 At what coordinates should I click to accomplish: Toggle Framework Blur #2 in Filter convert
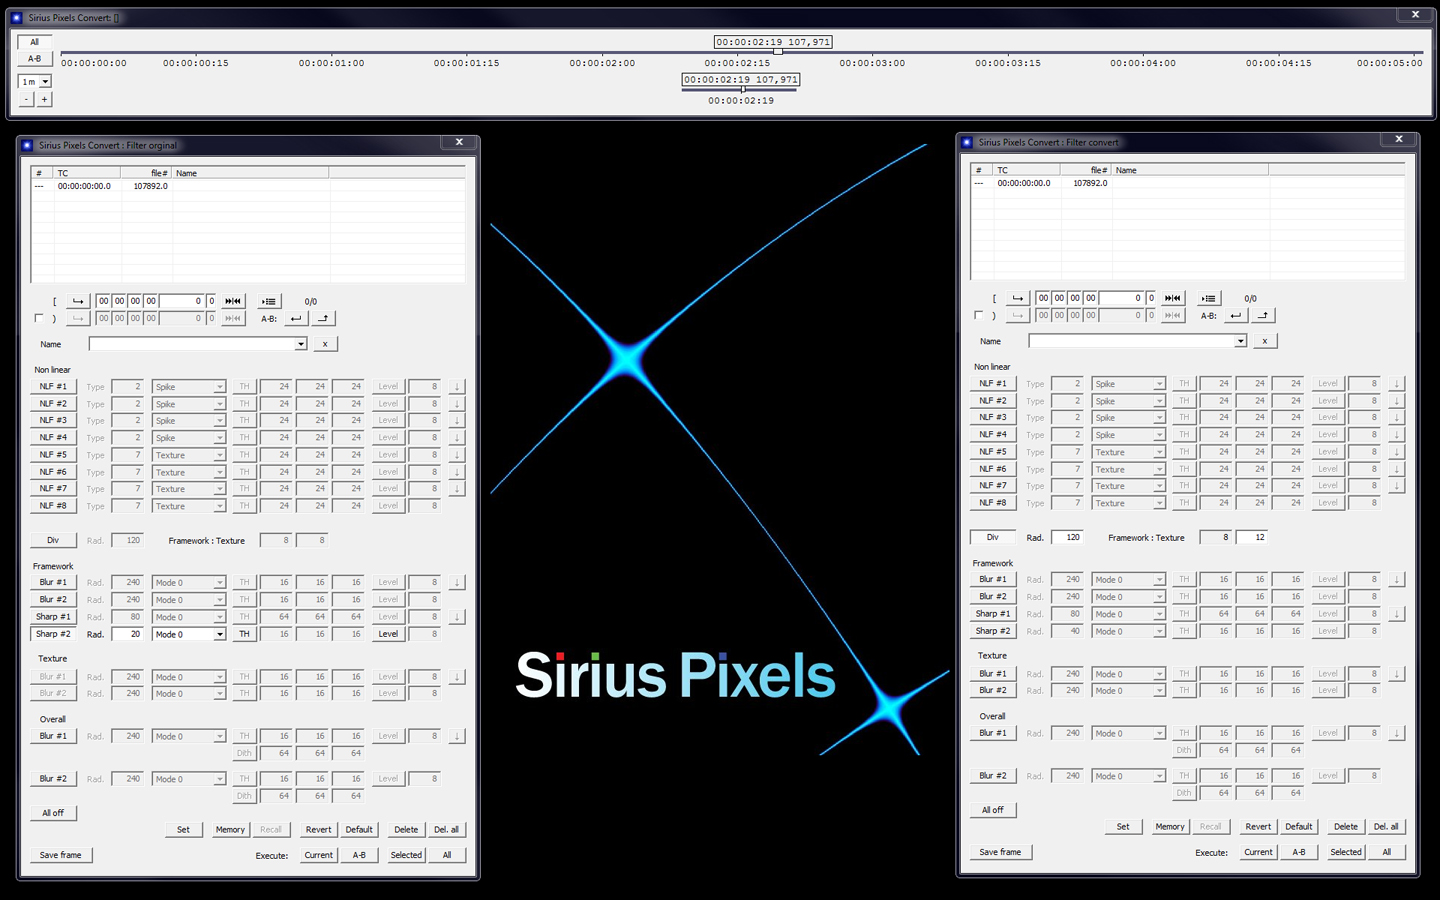point(993,597)
